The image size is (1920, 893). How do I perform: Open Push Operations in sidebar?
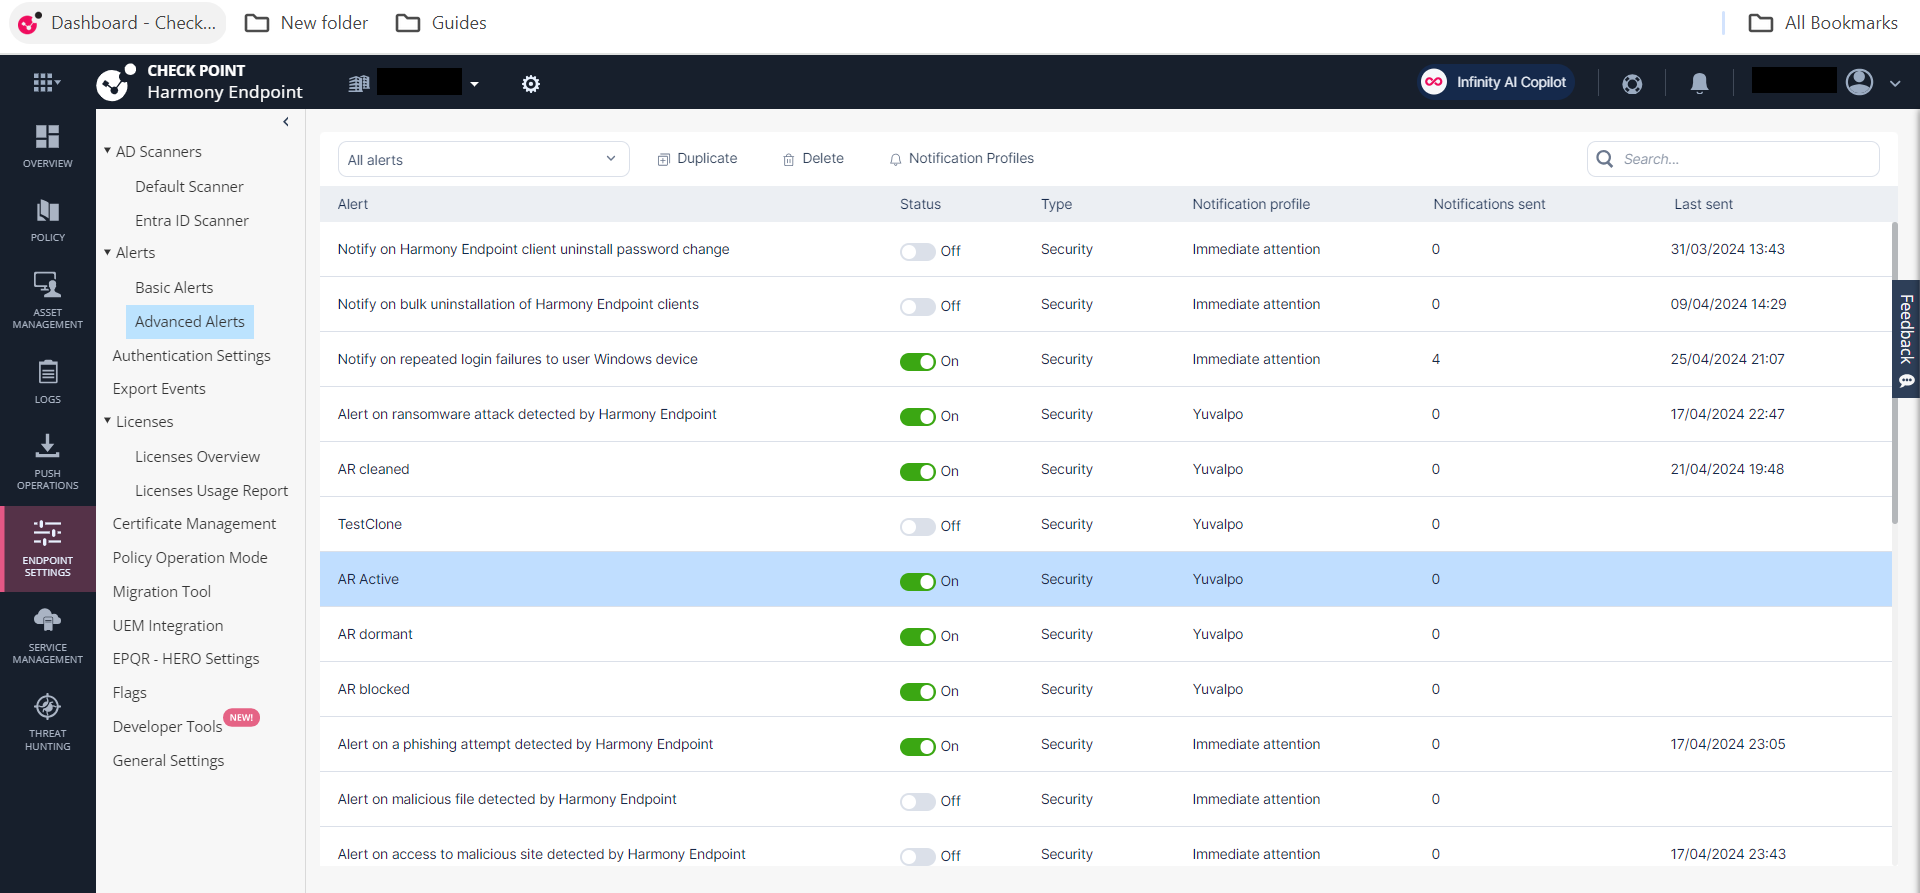pos(47,462)
